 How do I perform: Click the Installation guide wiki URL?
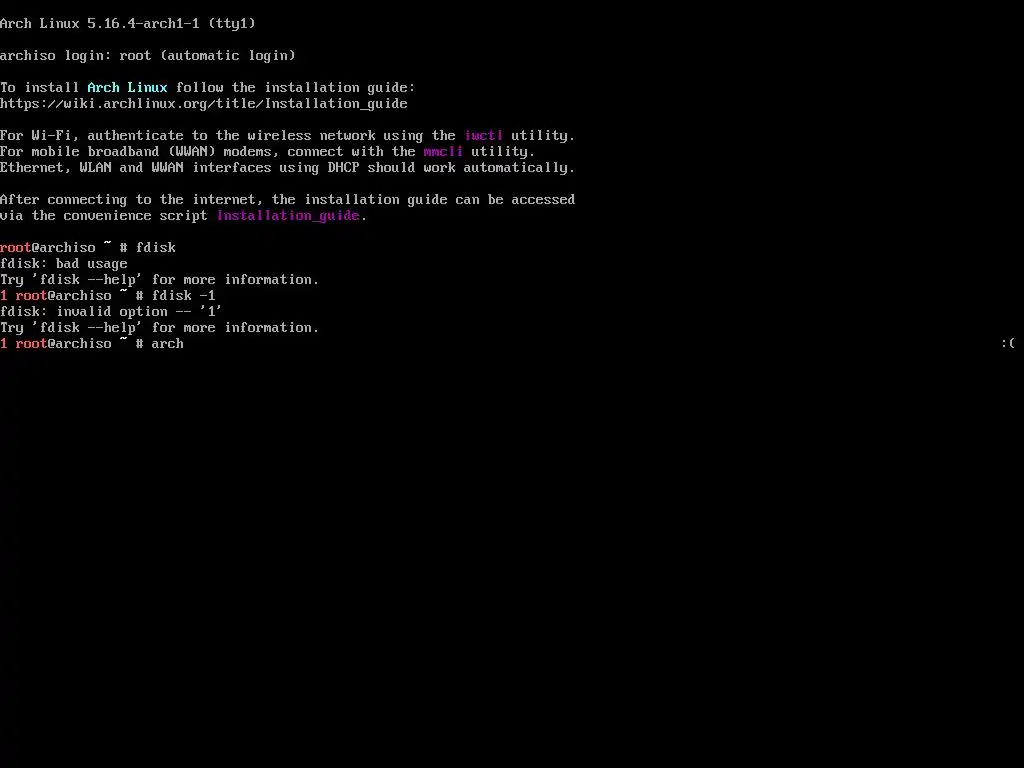coord(204,104)
